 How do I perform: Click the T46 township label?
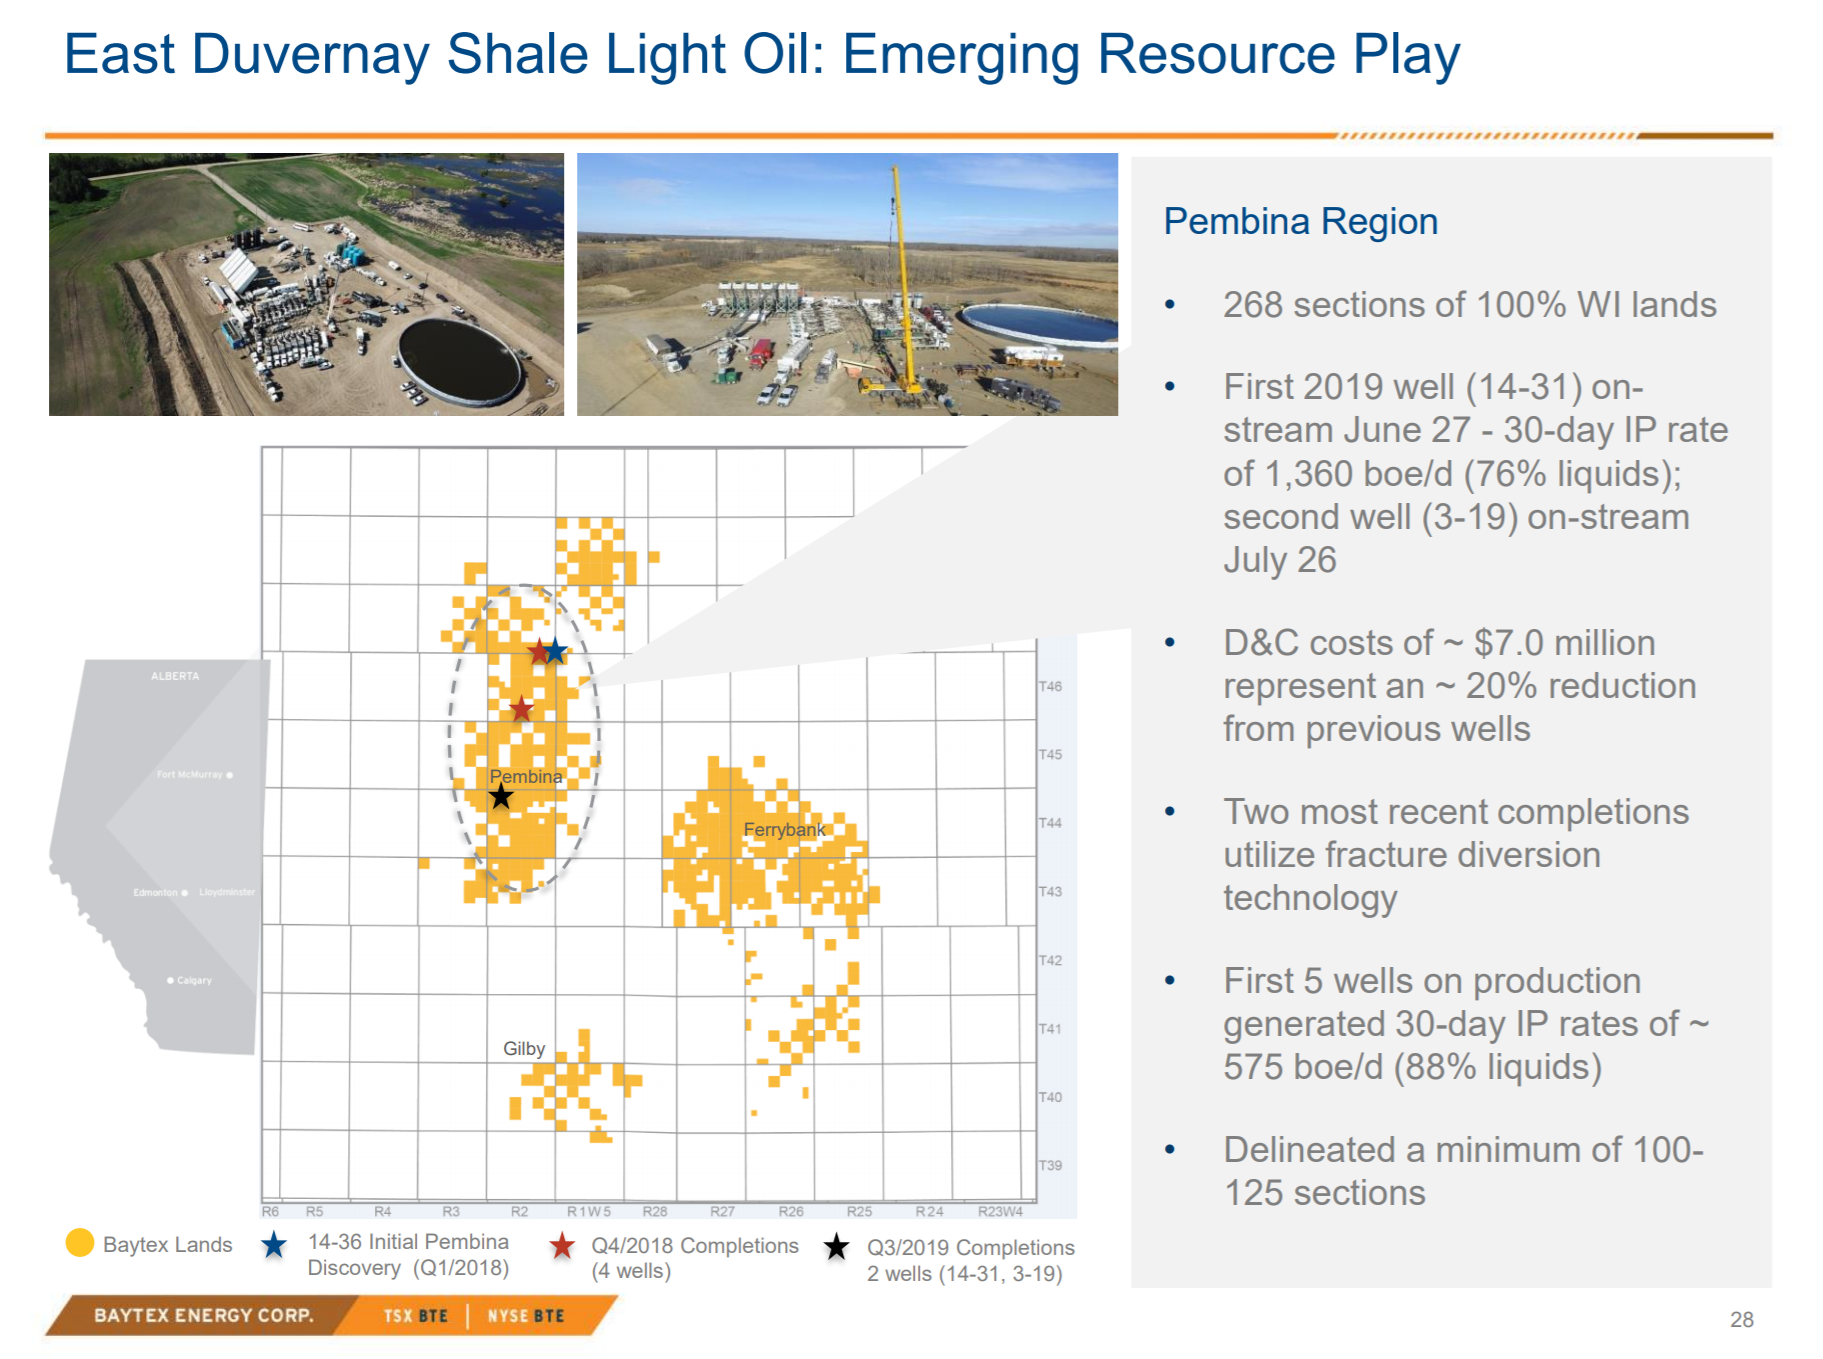pyautogui.click(x=1050, y=686)
